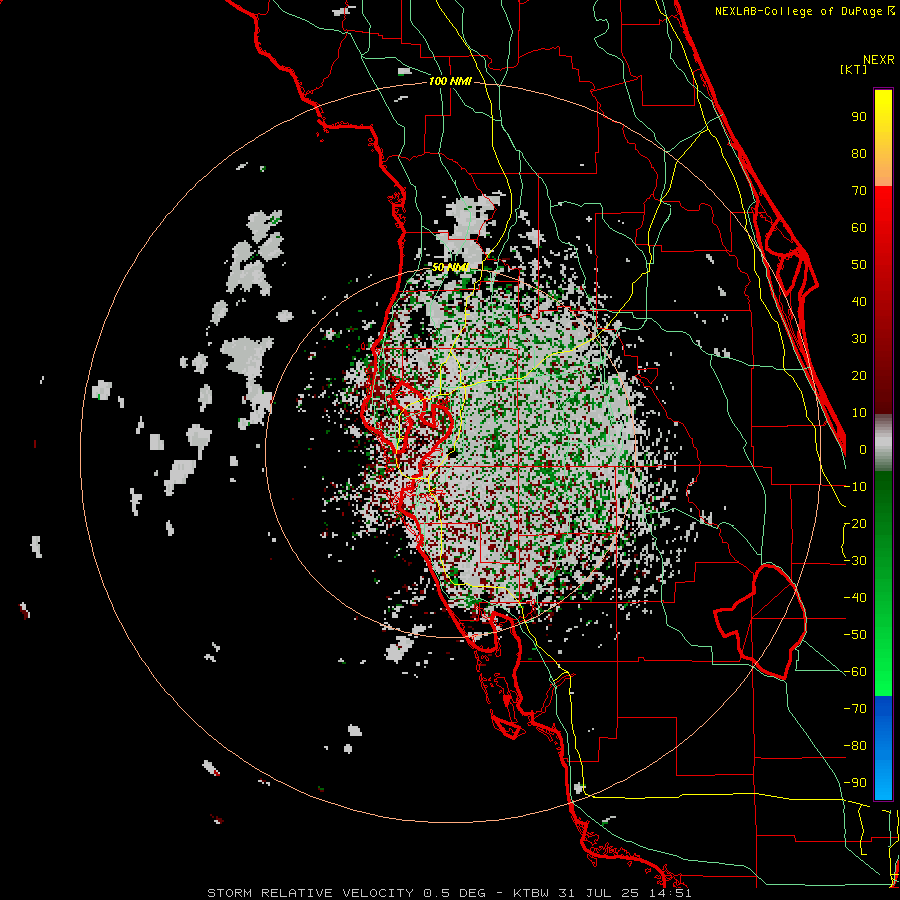Viewport: 900px width, 900px height.
Task: Click the -10 value on velocity scale
Action: click(855, 487)
